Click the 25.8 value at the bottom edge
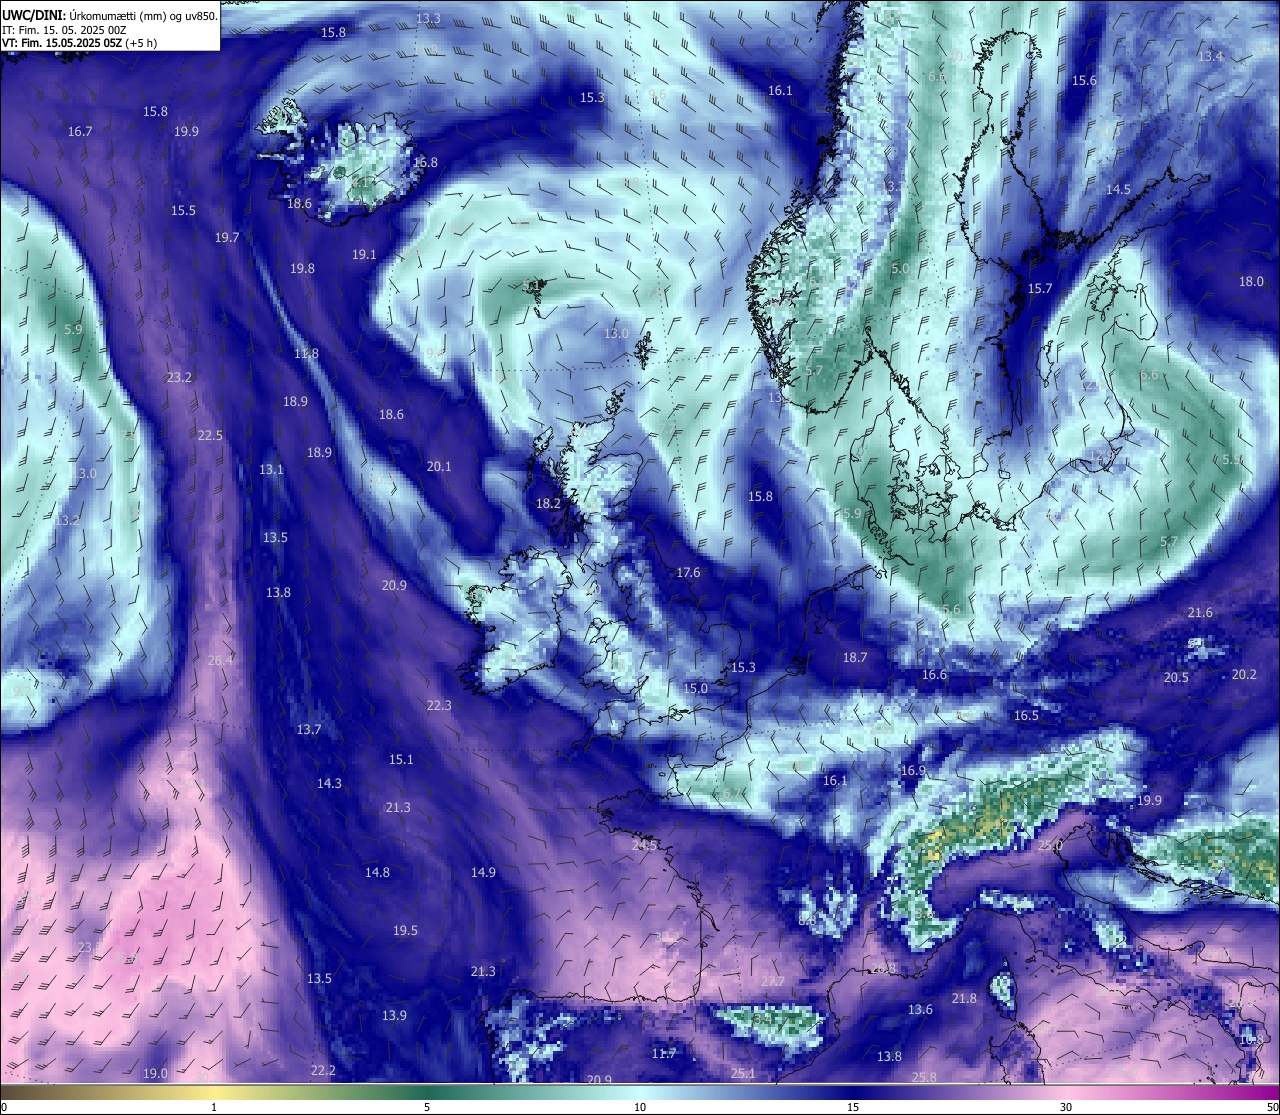1280x1115 pixels. point(924,1078)
